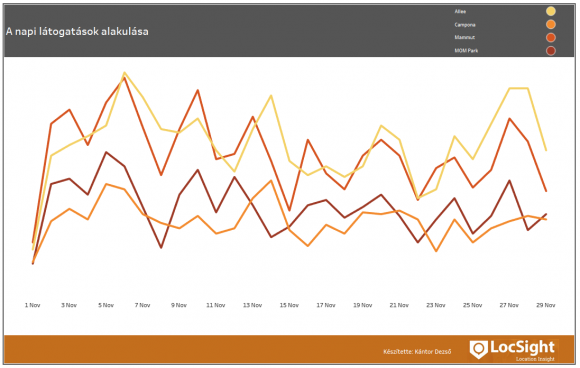This screenshot has height=368, width=580.
Task: Click the Allee yellow legend circle
Action: [x=551, y=11]
